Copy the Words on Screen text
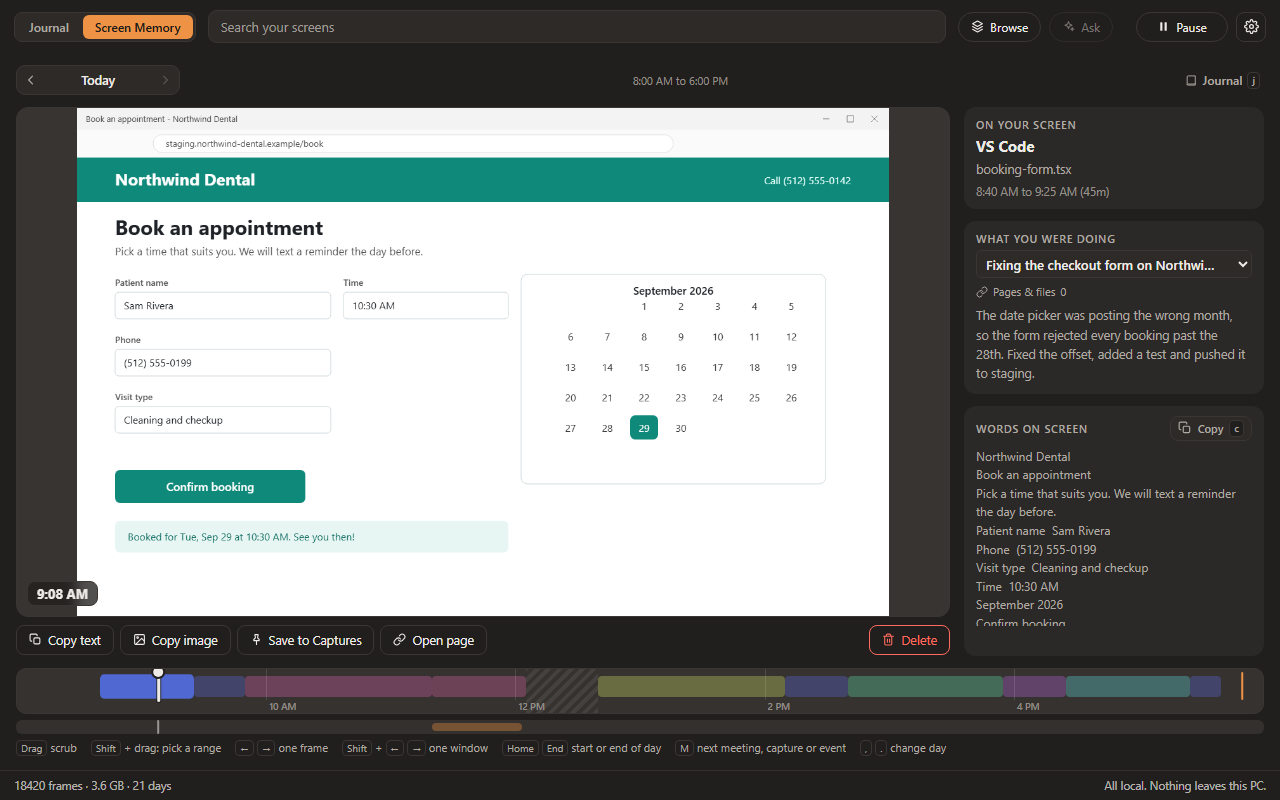The width and height of the screenshot is (1280, 800). [1210, 428]
